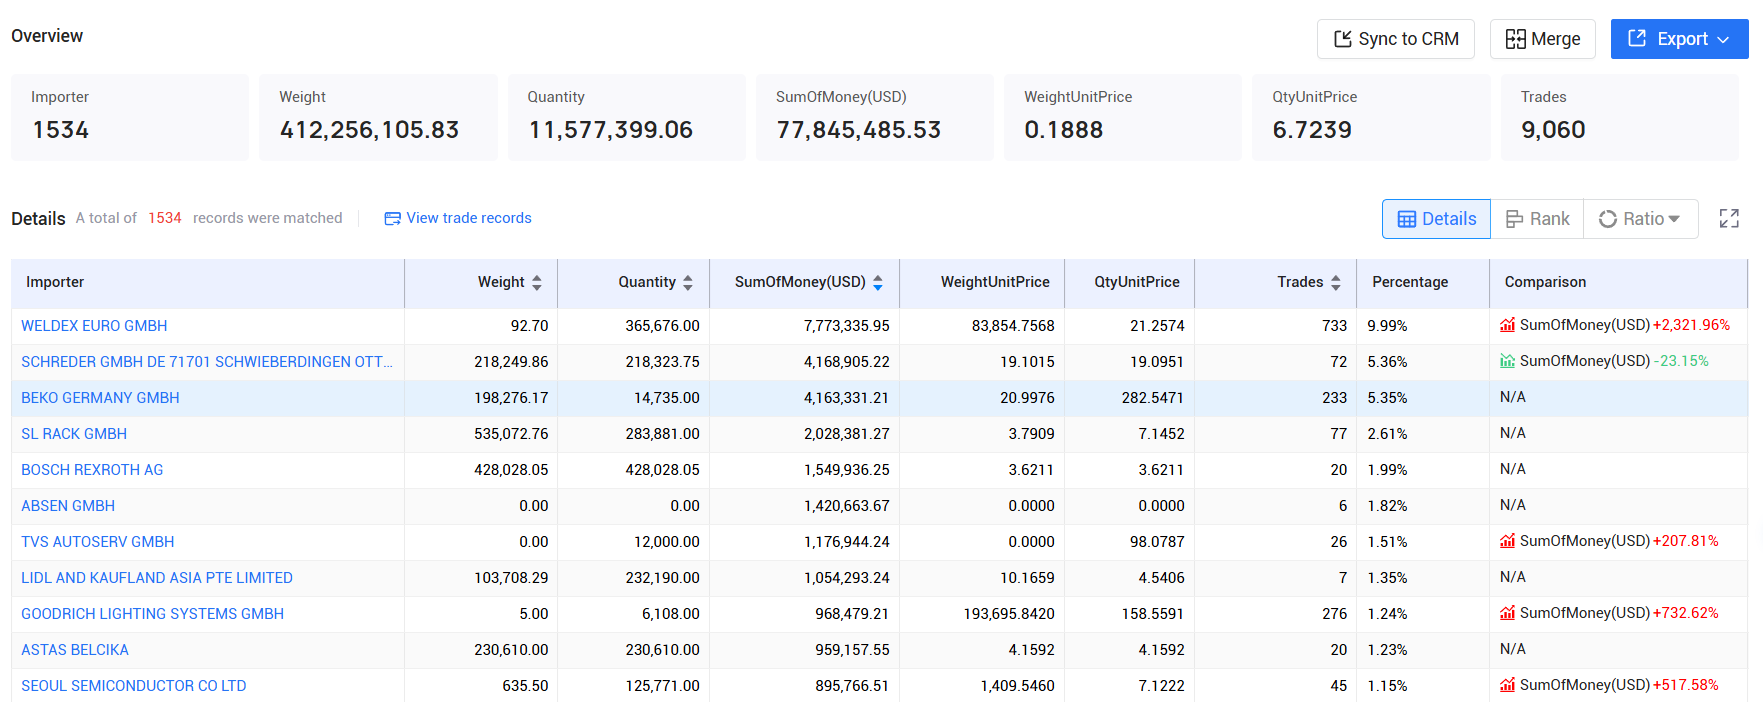The width and height of the screenshot is (1763, 702).
Task: Click the -23.15% comparison value
Action: (x=1681, y=361)
